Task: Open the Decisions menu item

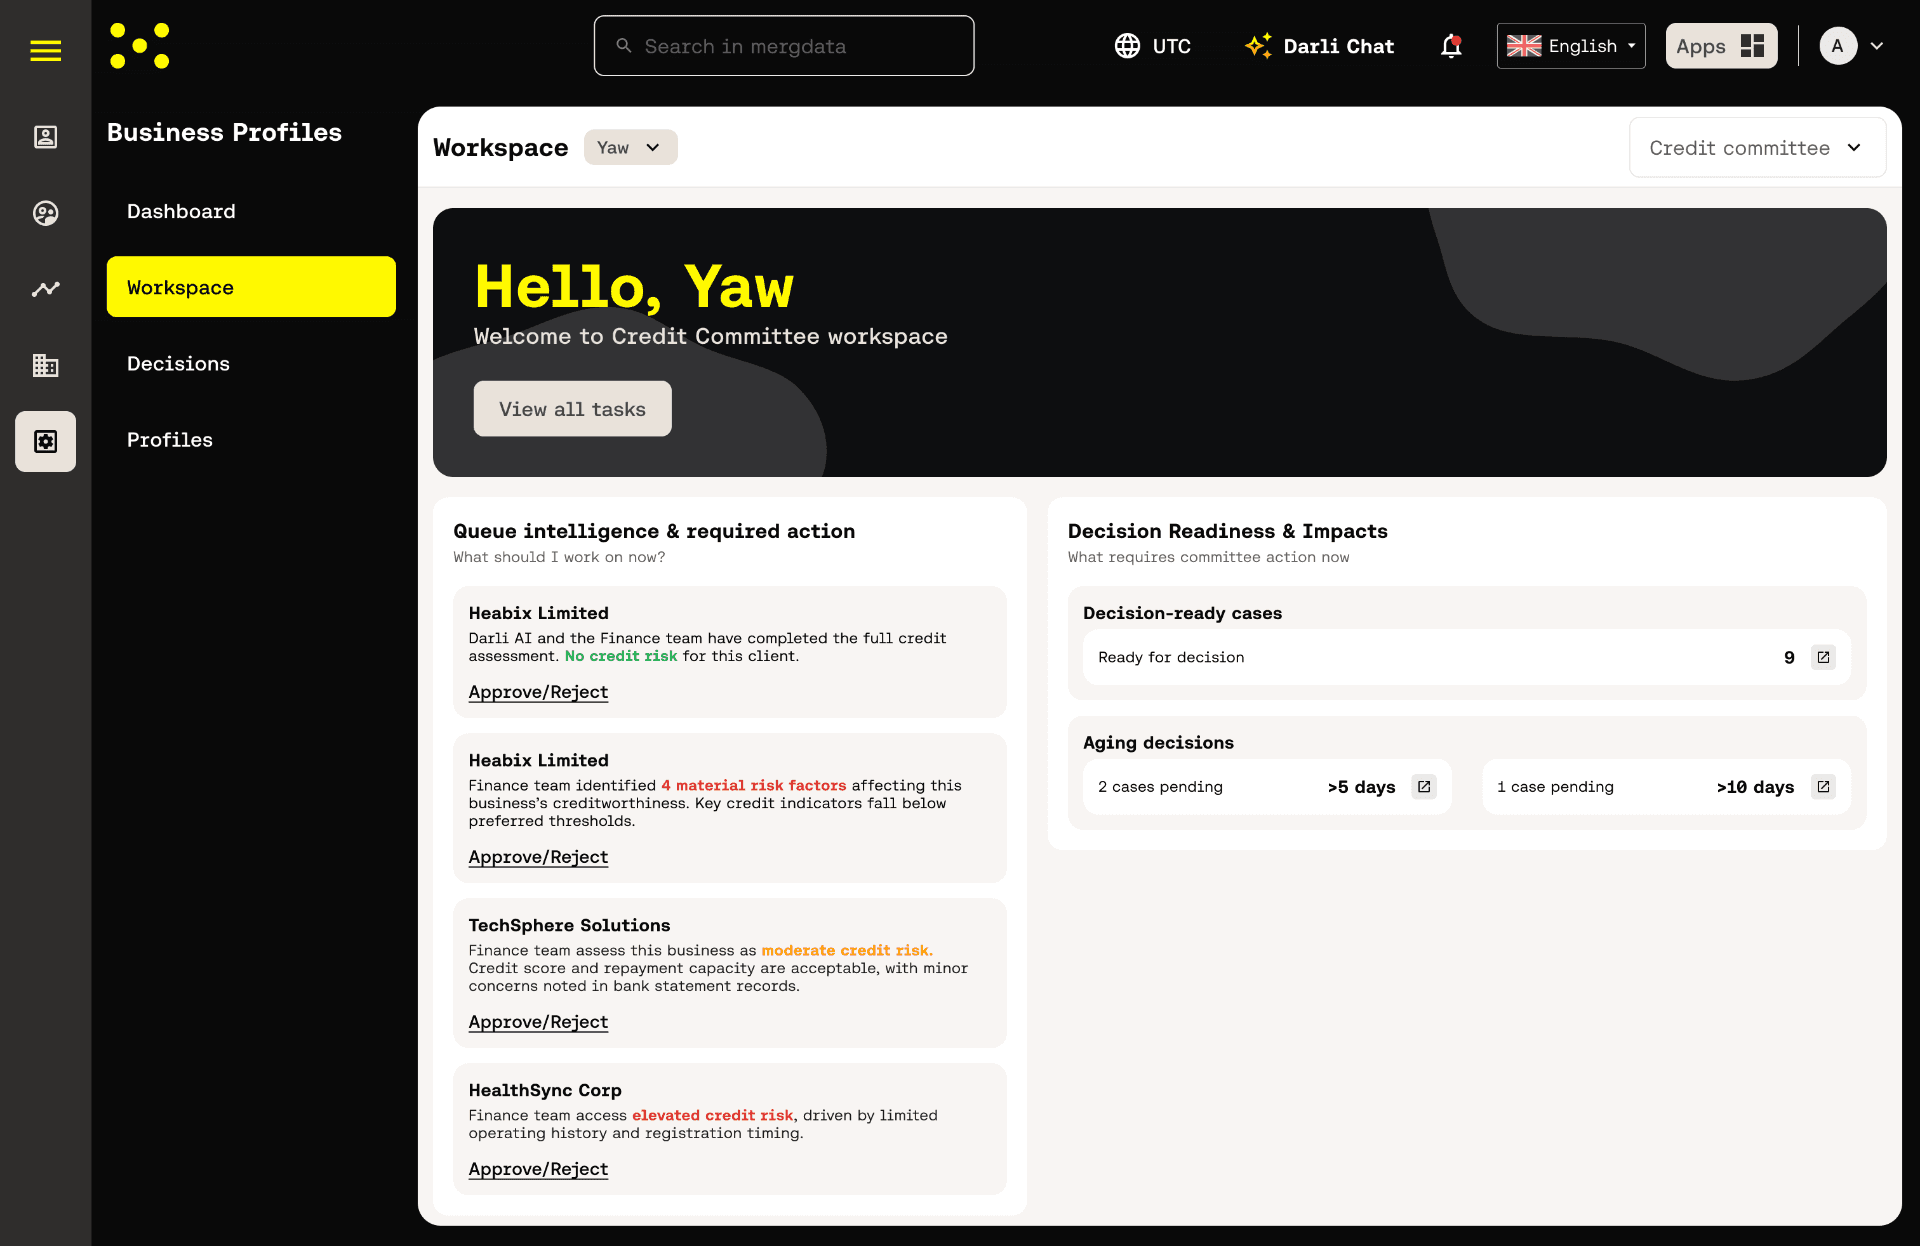Action: pos(178,364)
